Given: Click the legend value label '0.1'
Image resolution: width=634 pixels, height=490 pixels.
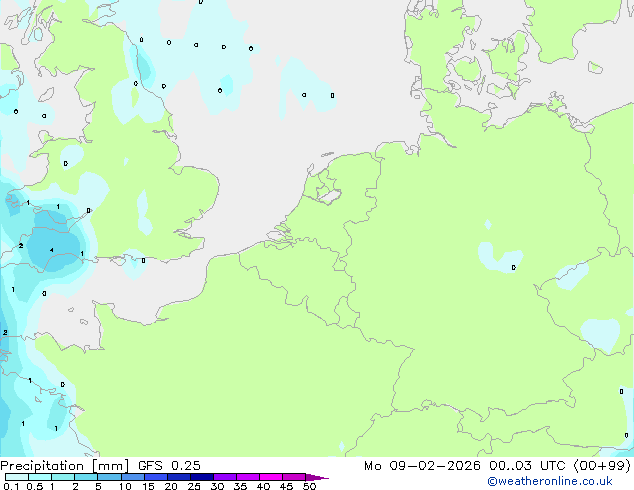Looking at the screenshot, I should pos(11,486).
